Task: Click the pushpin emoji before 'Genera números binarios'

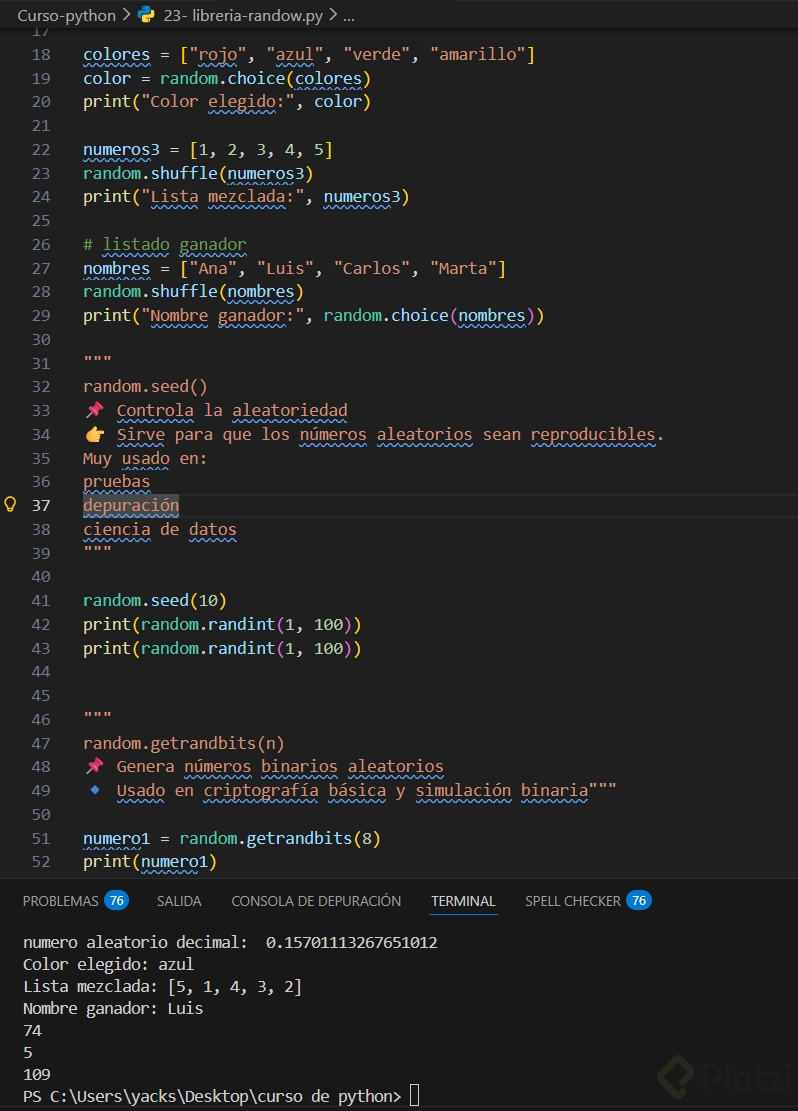Action: click(x=95, y=766)
